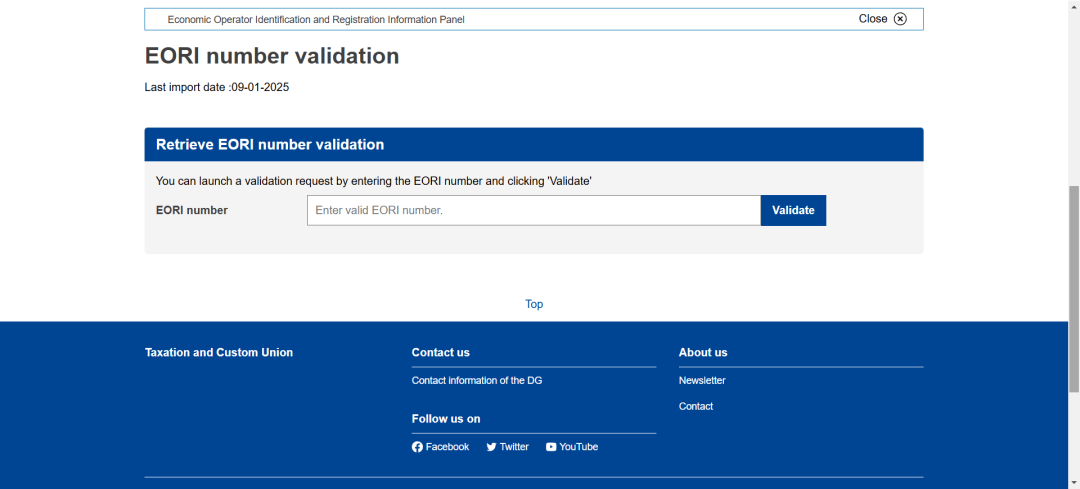Screen dimensions: 1080x489
Task: Open the Newsletter link under About us
Action: coord(702,380)
